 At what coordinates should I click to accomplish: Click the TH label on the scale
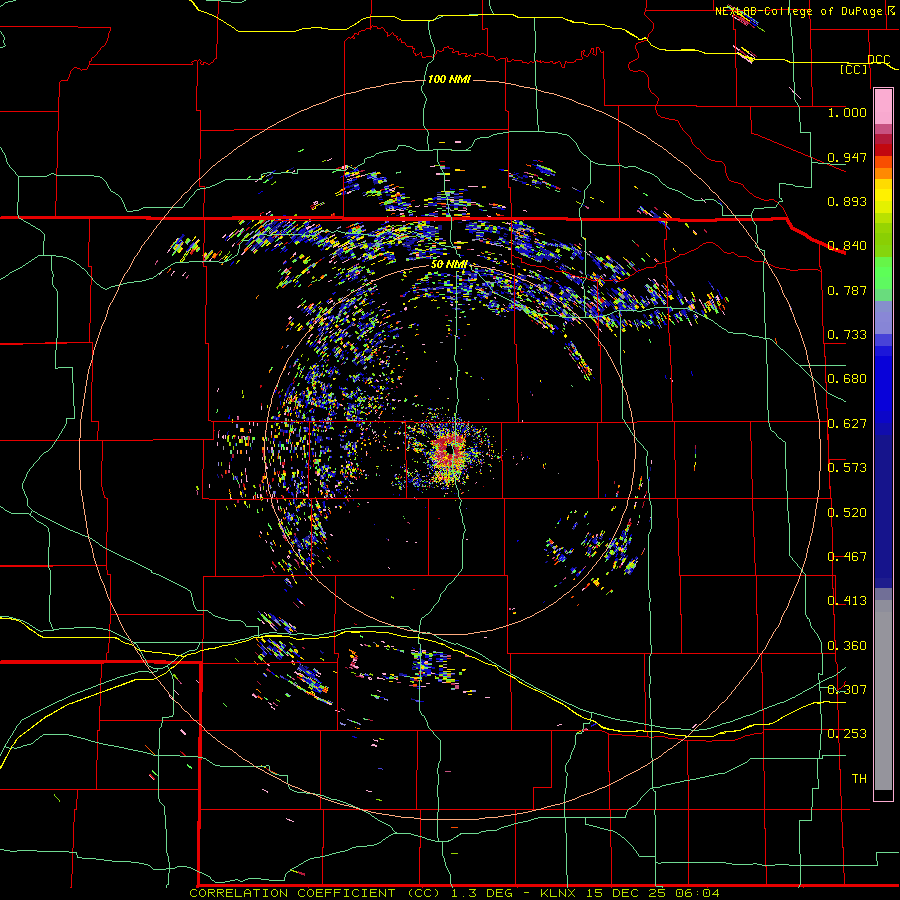coord(859,779)
